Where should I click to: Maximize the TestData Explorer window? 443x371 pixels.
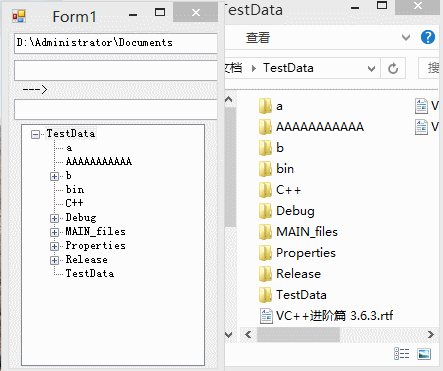pos(382,5)
